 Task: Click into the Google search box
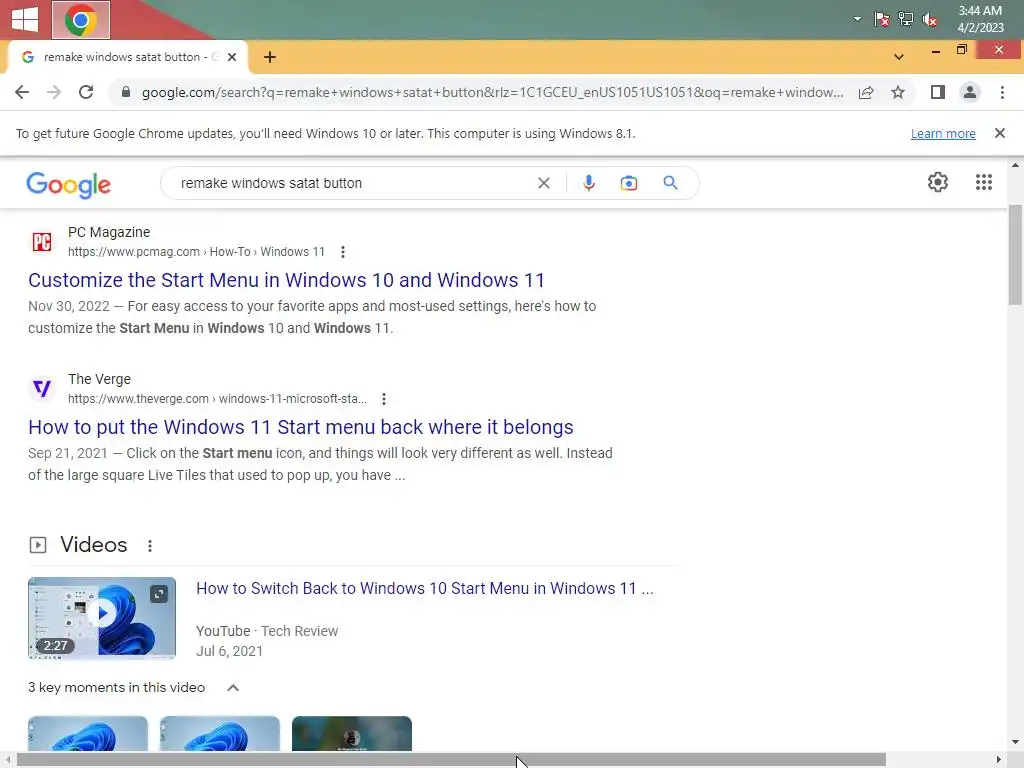click(x=353, y=183)
